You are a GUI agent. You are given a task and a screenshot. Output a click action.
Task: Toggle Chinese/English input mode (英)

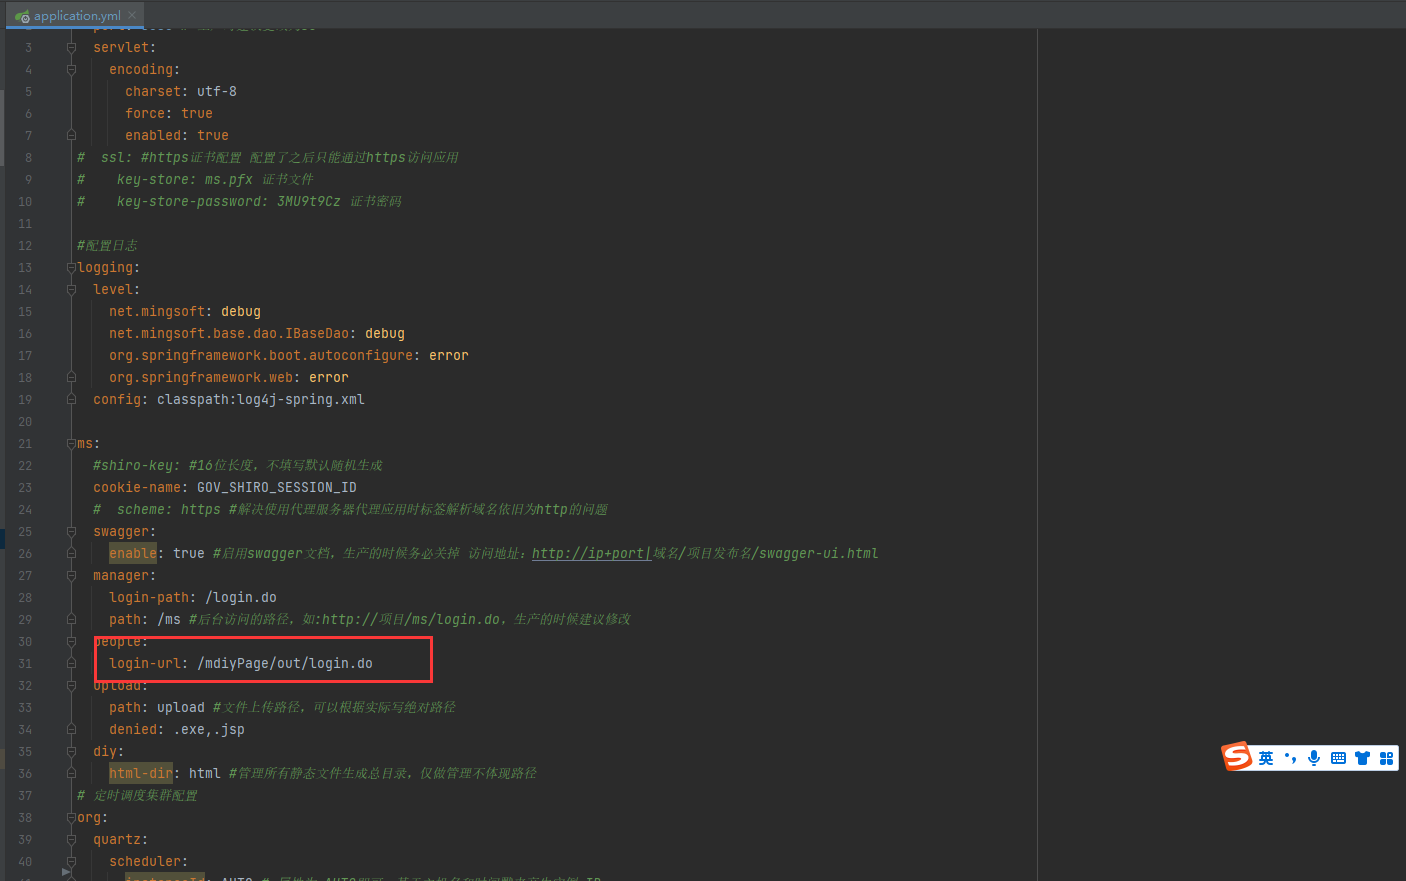[x=1266, y=758]
